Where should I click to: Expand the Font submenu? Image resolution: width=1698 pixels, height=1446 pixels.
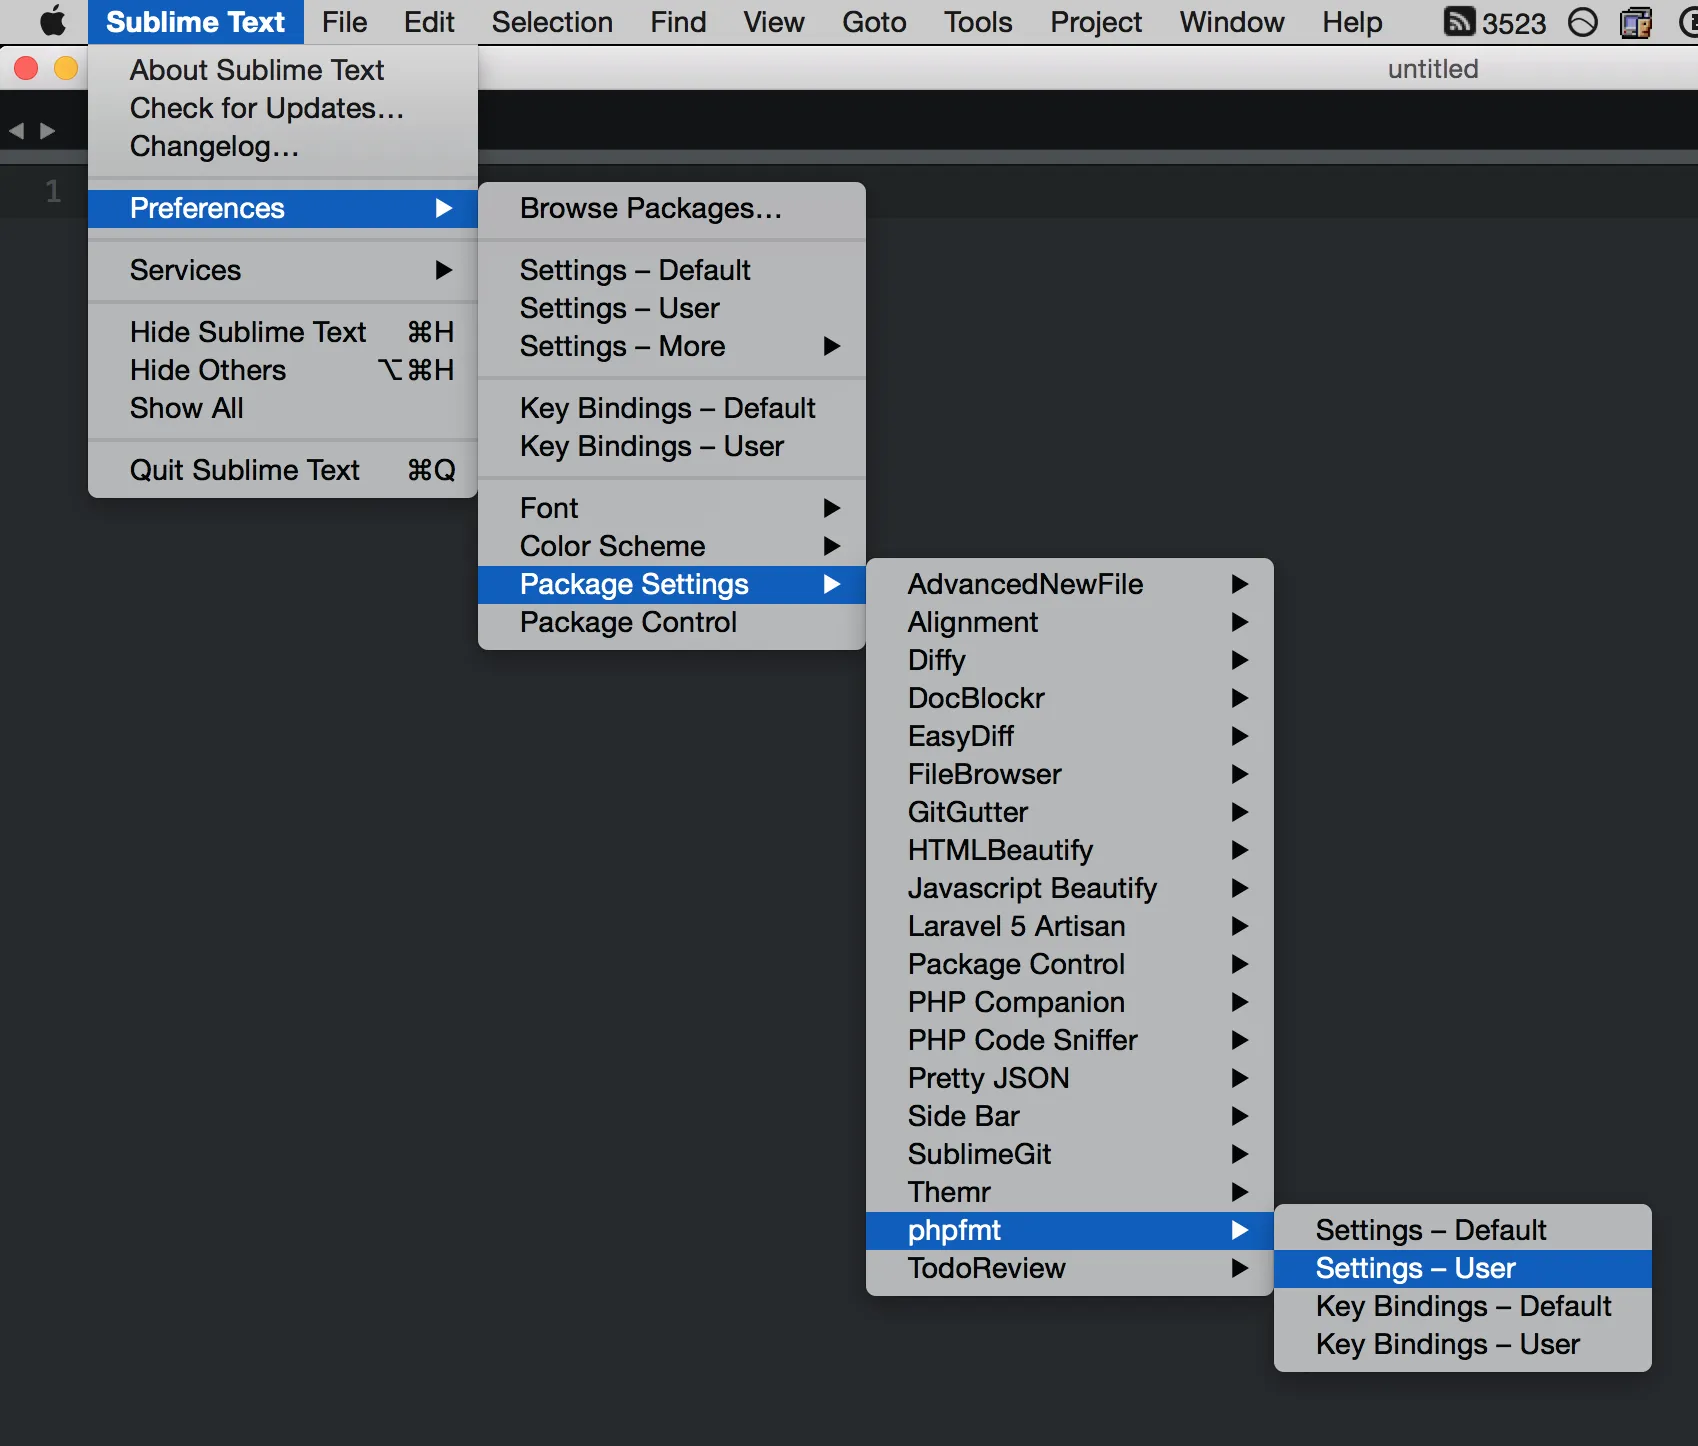[x=672, y=508]
